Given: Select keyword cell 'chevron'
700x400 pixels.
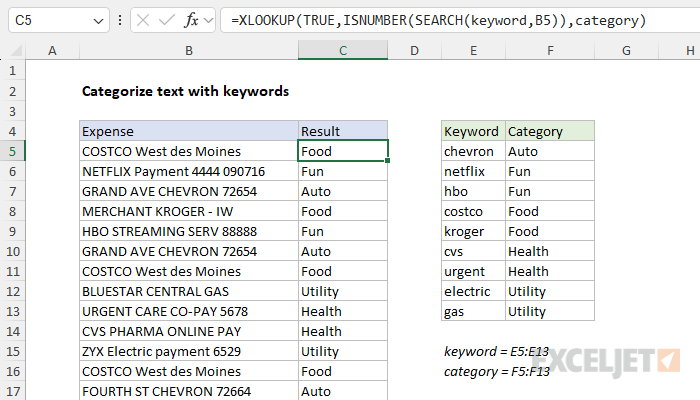Looking at the screenshot, I should [x=473, y=151].
